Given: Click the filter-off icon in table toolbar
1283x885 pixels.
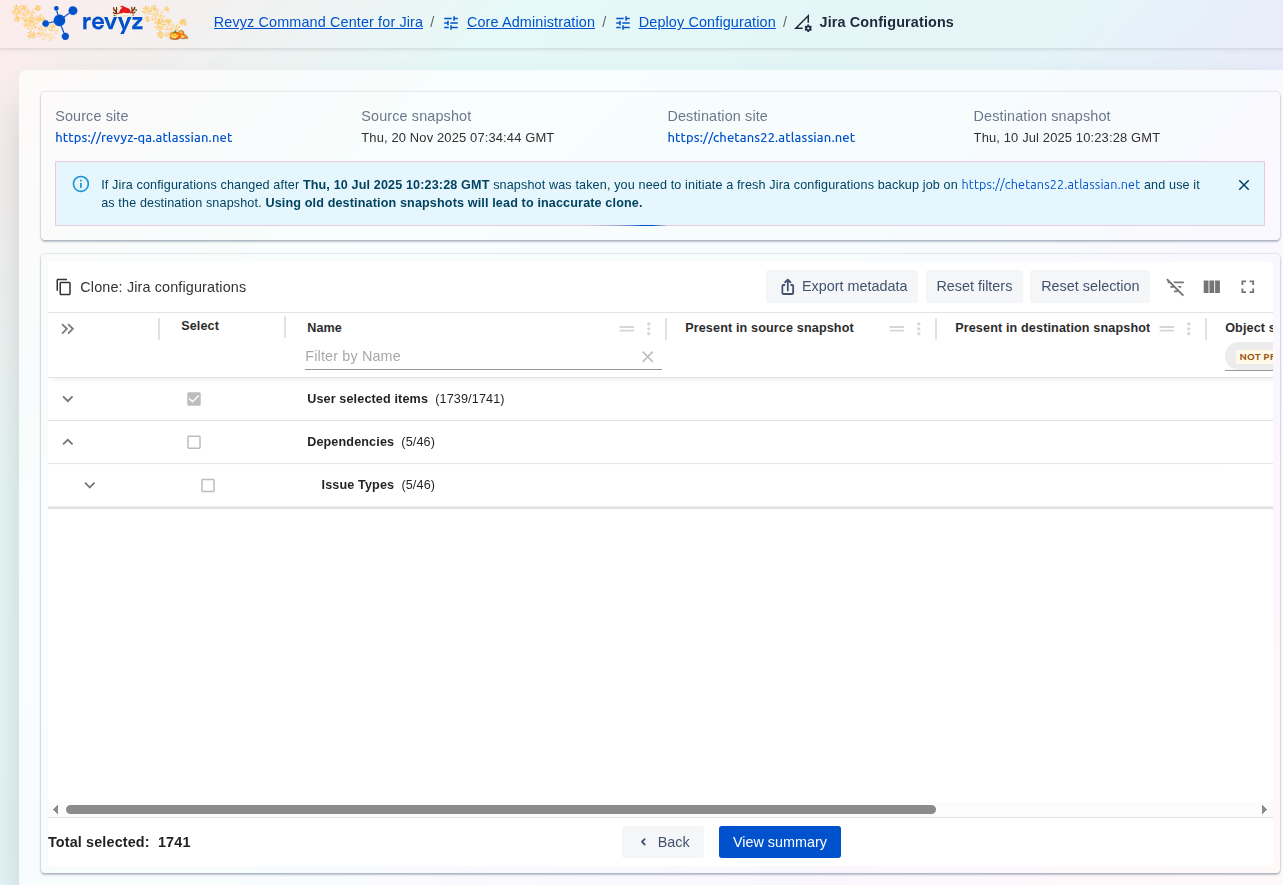Looking at the screenshot, I should point(1175,287).
